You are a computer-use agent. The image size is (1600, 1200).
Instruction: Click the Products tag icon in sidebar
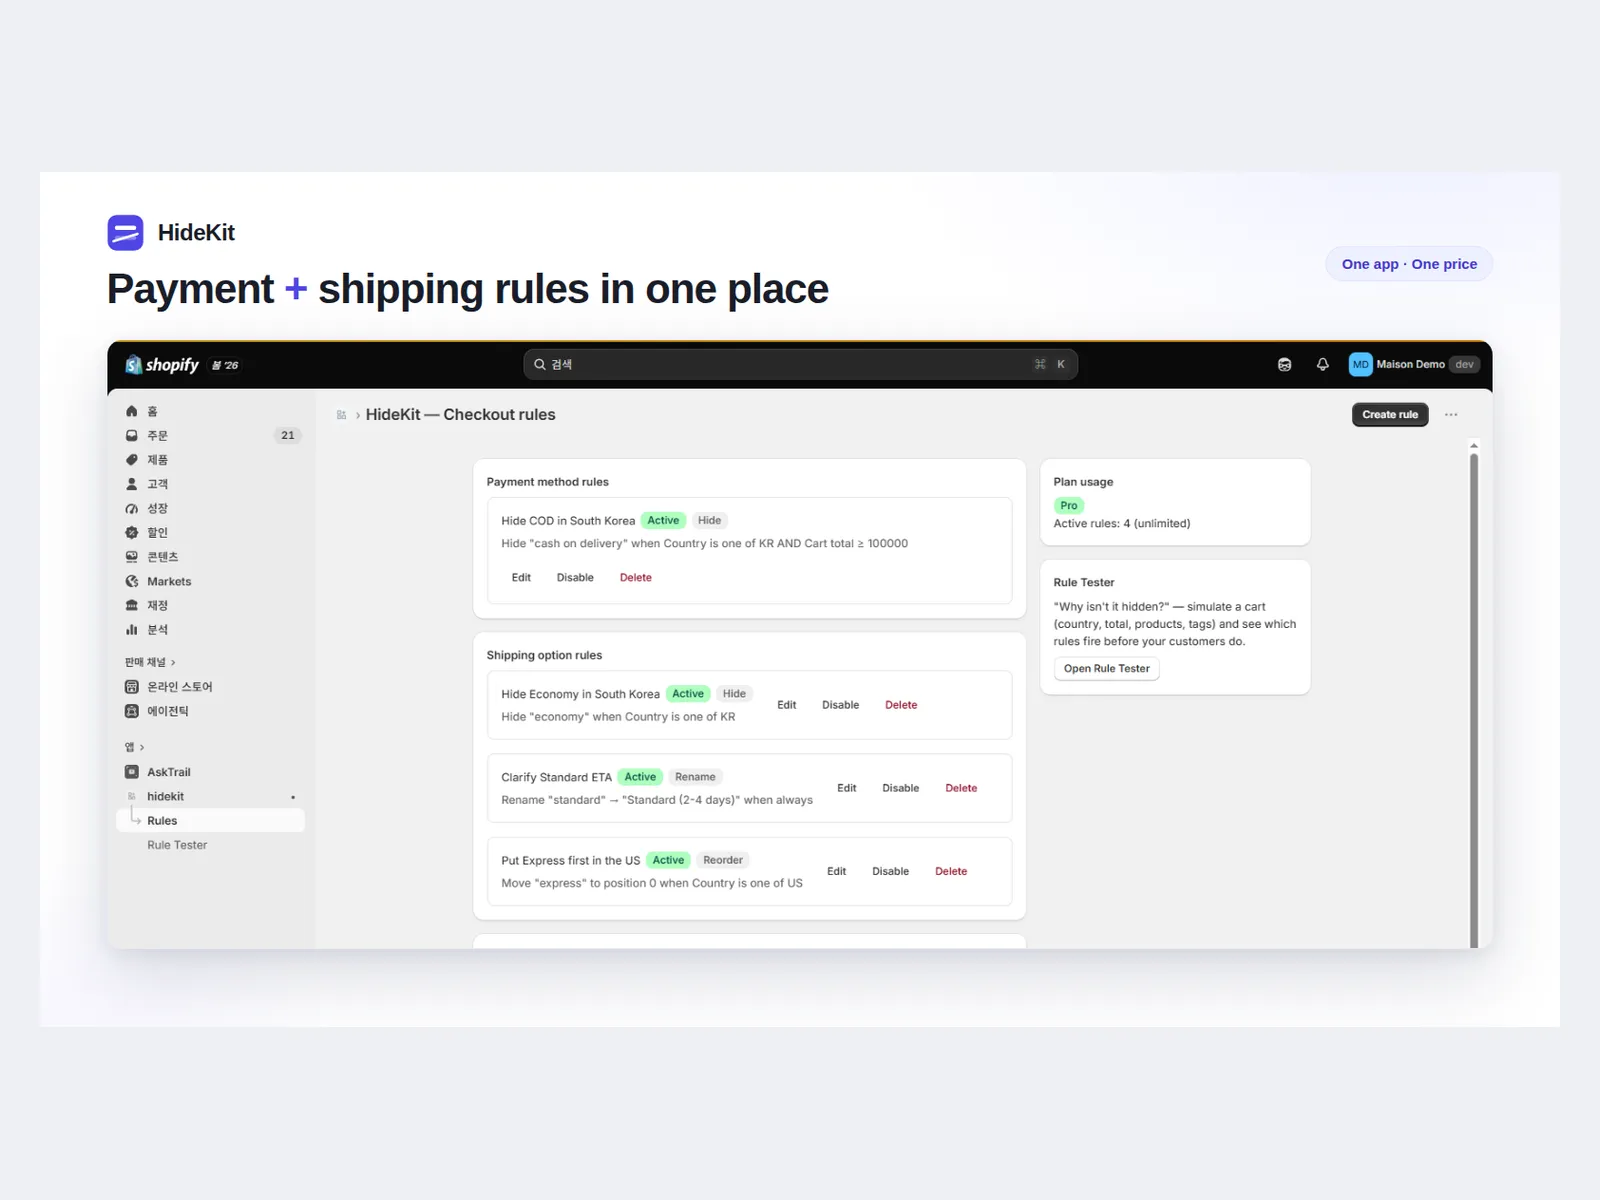click(x=131, y=460)
